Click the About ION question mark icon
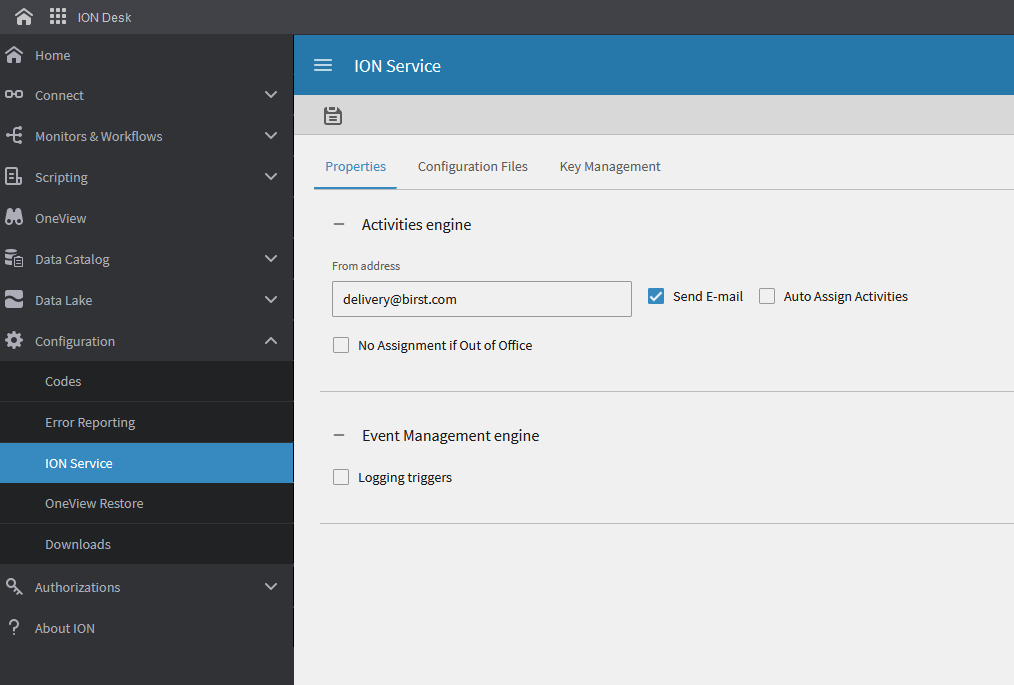Image resolution: width=1014 pixels, height=685 pixels. 15,627
